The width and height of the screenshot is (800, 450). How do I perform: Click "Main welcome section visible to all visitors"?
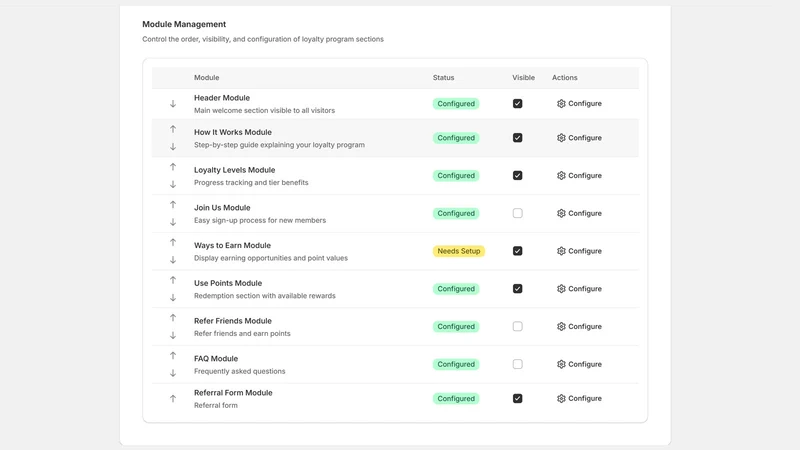264,111
